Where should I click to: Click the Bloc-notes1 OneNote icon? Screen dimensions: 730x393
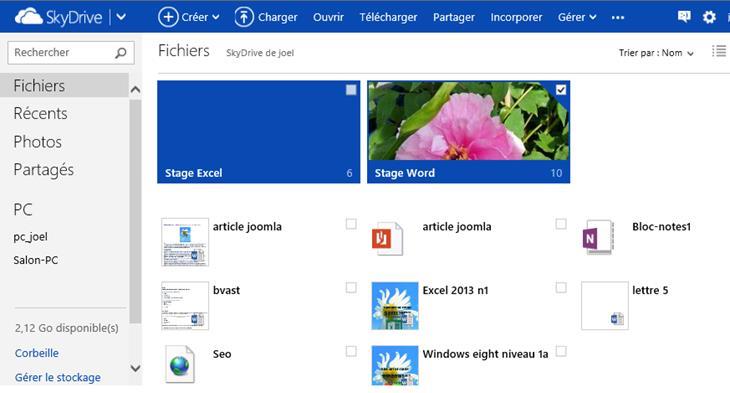pyautogui.click(x=598, y=237)
